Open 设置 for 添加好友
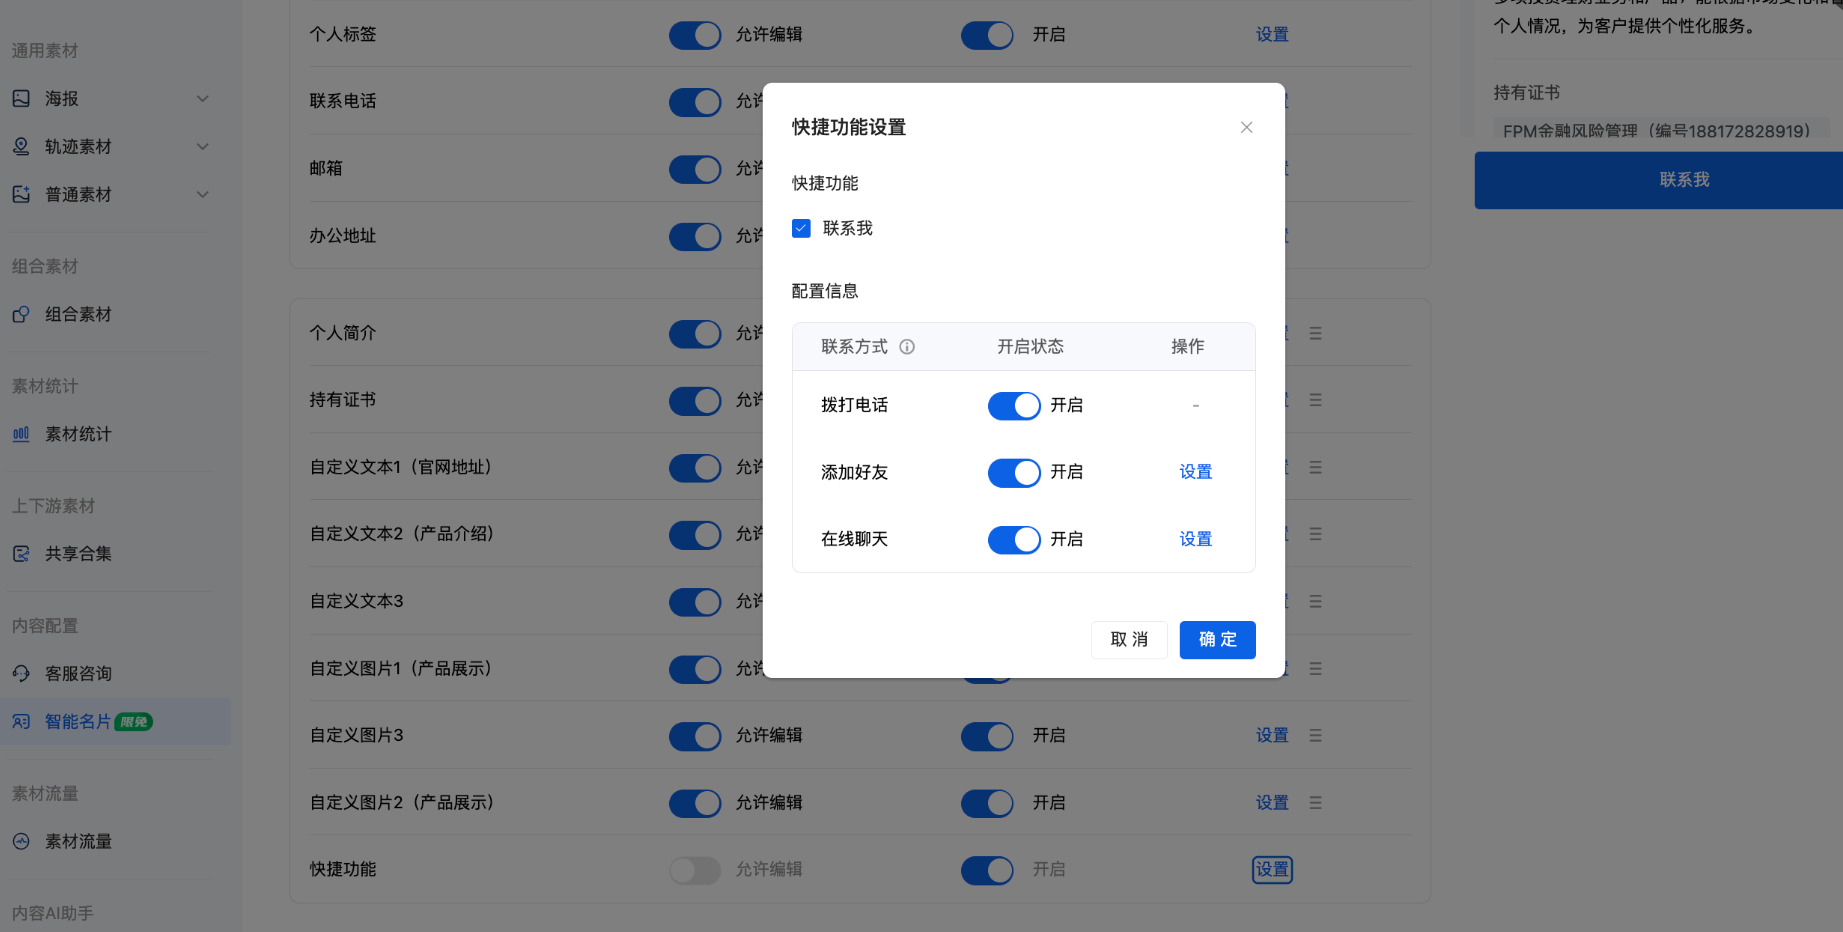Image resolution: width=1843 pixels, height=932 pixels. click(1195, 472)
